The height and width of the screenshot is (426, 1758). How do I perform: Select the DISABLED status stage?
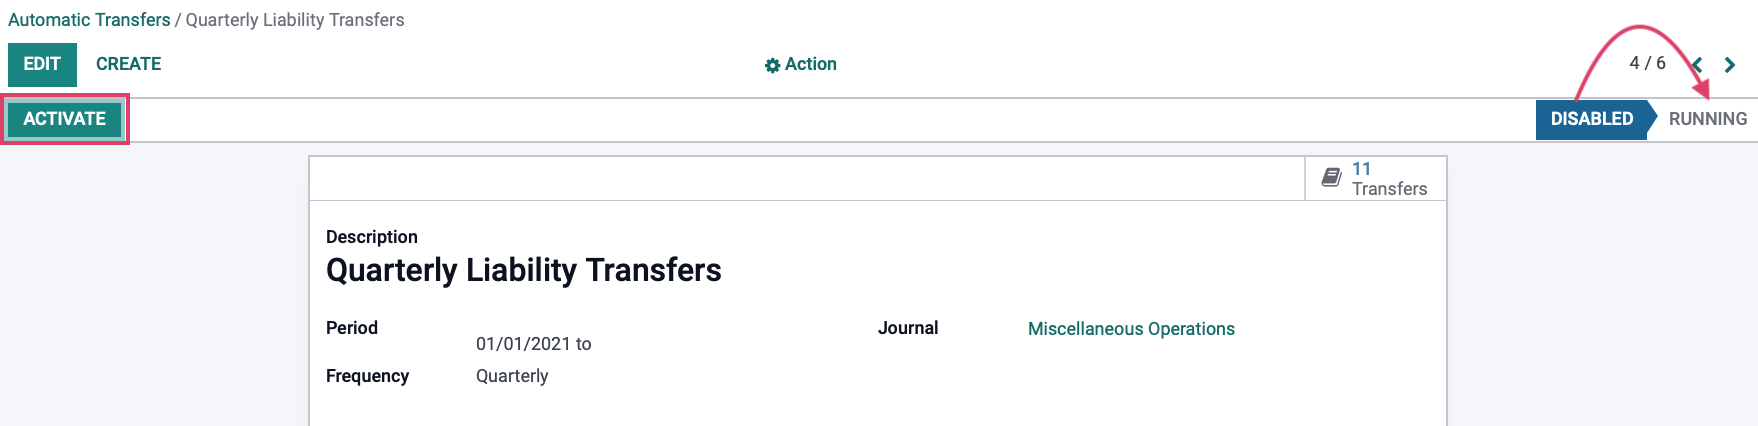click(1592, 119)
